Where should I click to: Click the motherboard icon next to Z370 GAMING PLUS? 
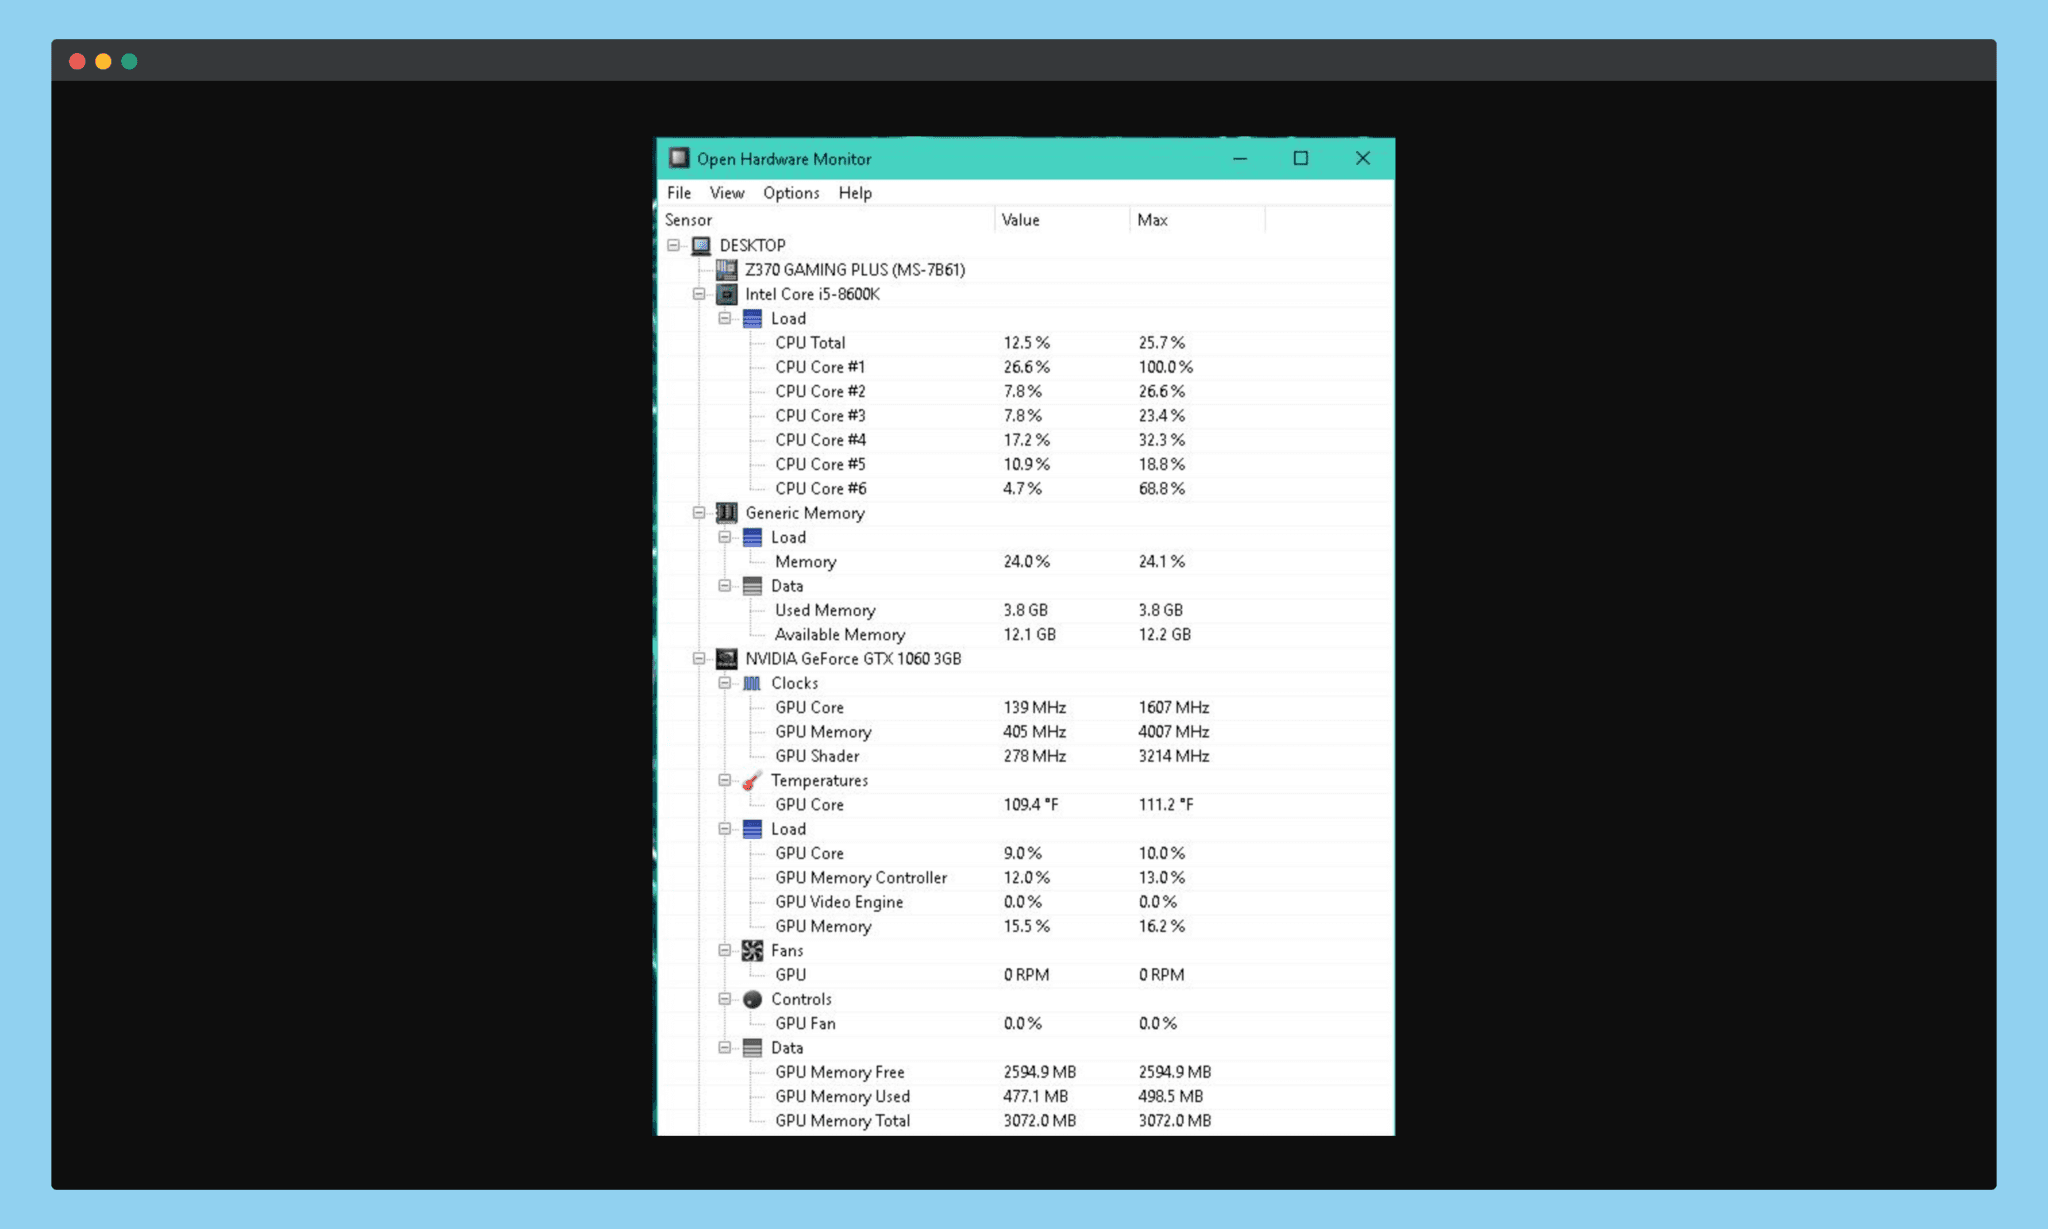click(x=728, y=269)
